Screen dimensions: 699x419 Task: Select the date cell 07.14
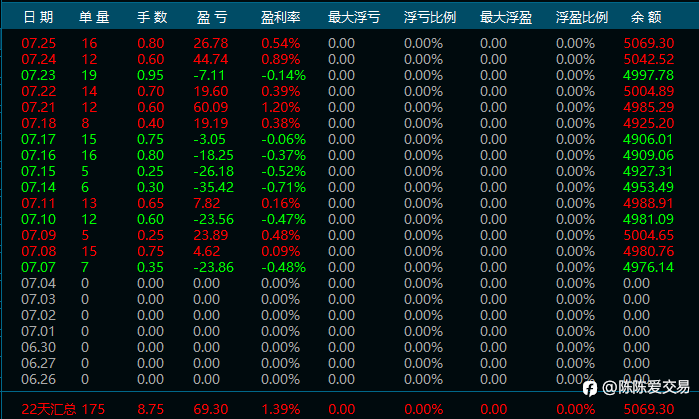pos(39,187)
